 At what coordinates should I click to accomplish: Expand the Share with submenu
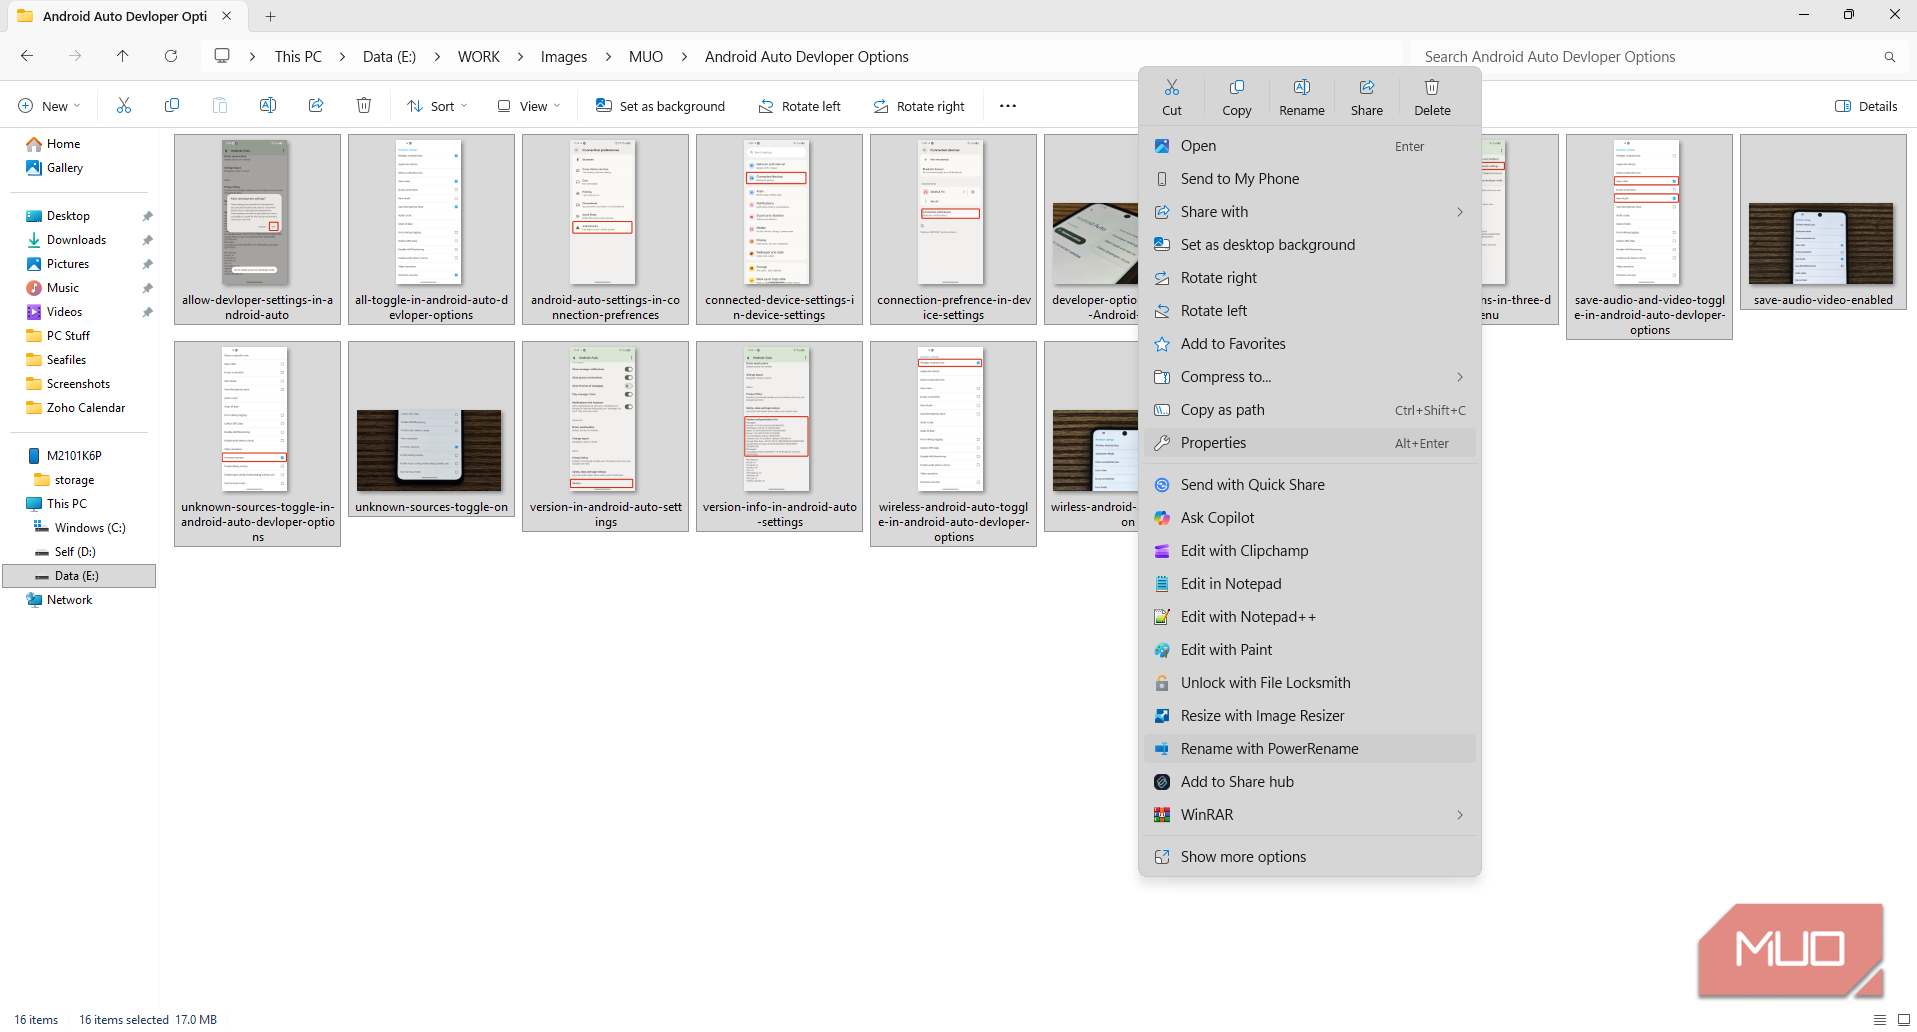(x=1309, y=212)
